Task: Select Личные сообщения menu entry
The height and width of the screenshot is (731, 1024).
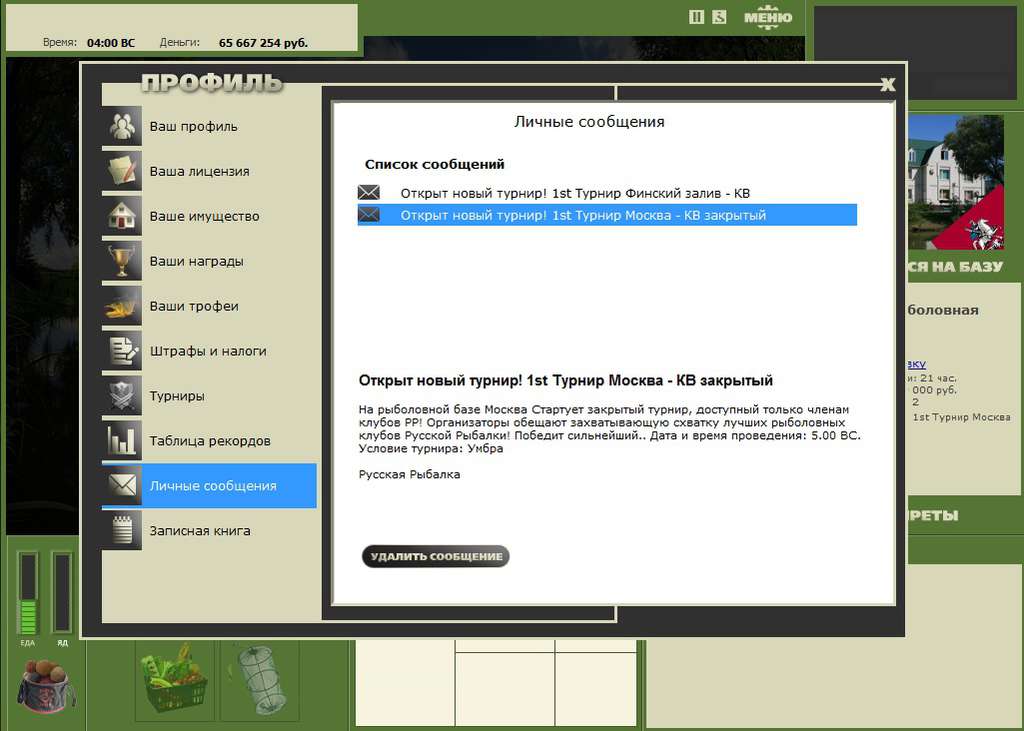Action: (x=209, y=485)
